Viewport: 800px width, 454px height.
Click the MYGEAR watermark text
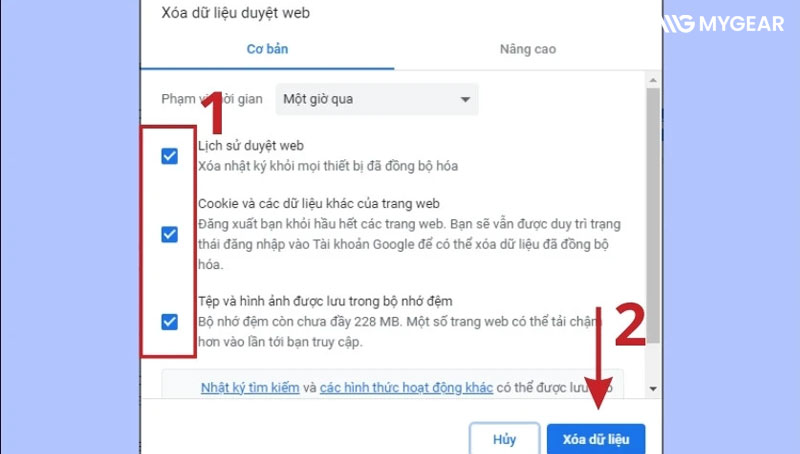tap(741, 24)
